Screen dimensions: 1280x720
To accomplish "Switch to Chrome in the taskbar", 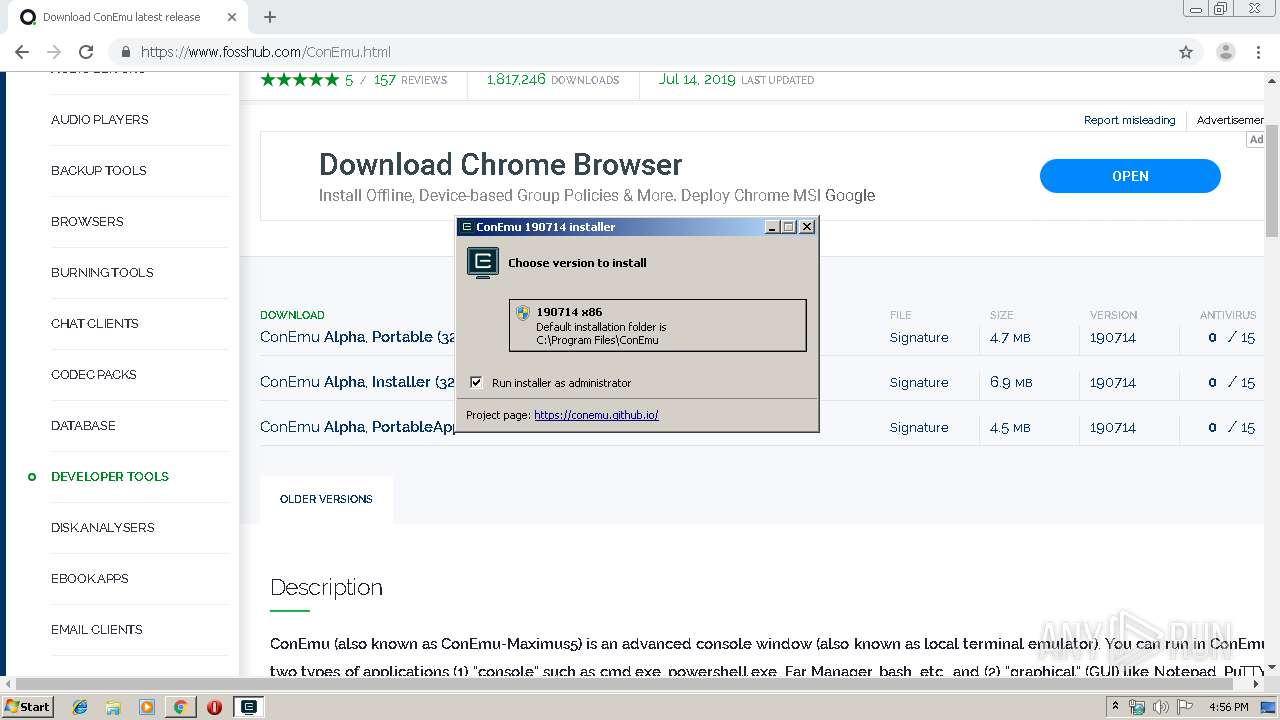I will 180,707.
